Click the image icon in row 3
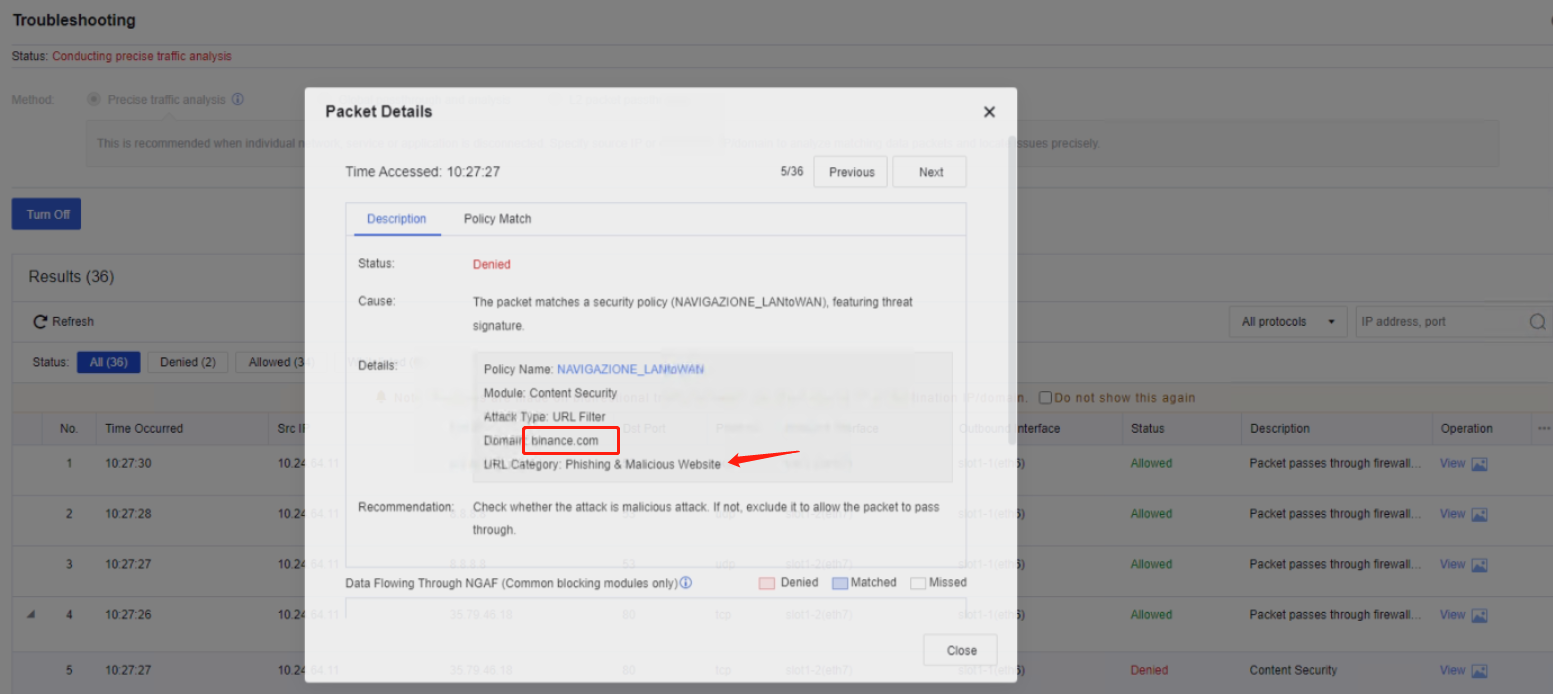 coord(1479,565)
